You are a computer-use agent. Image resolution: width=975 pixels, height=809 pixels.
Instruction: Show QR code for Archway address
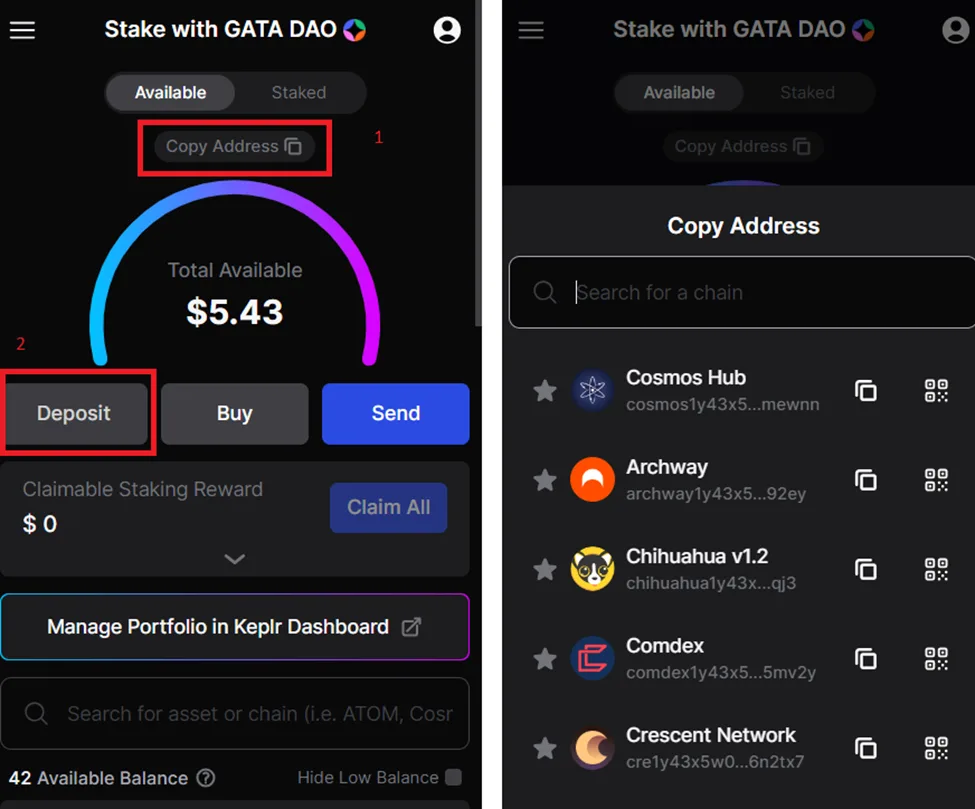point(936,480)
